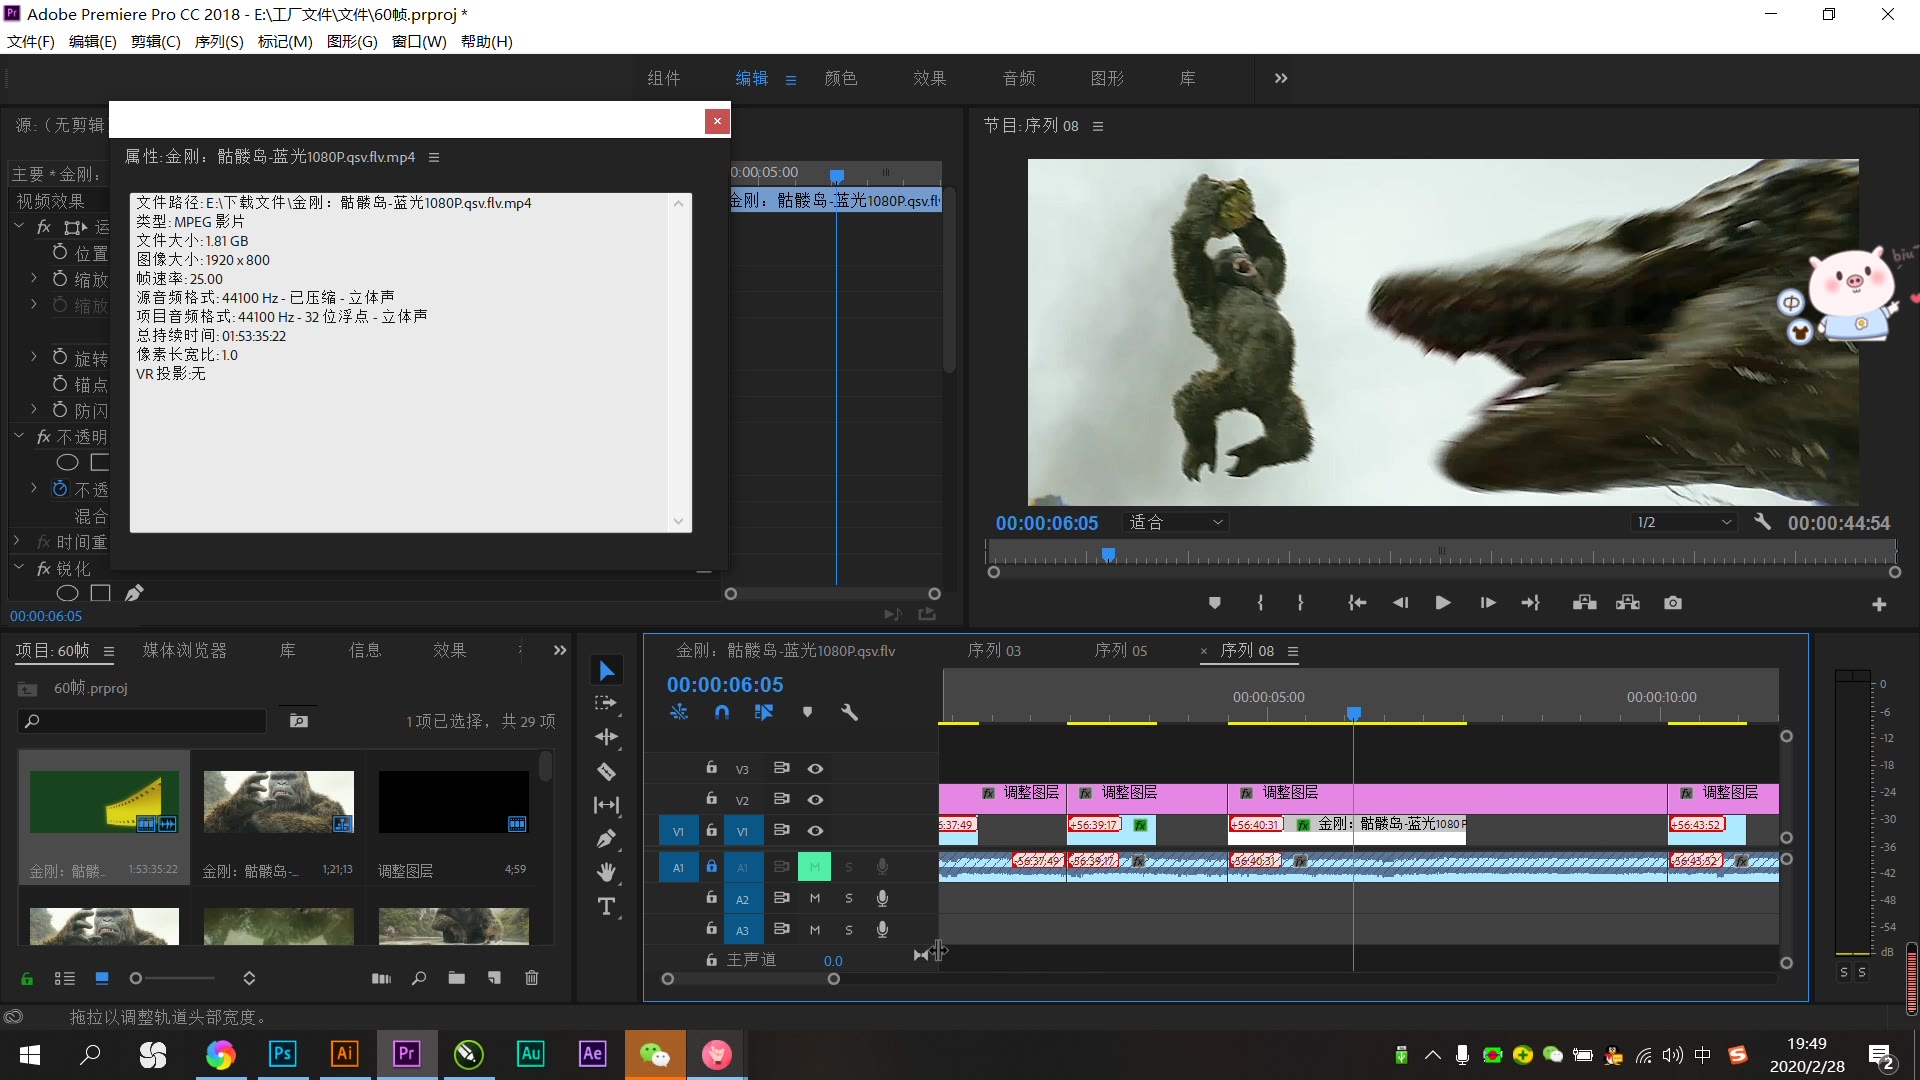Click the timeline playhead marker
This screenshot has height=1080, width=1920.
click(1353, 713)
